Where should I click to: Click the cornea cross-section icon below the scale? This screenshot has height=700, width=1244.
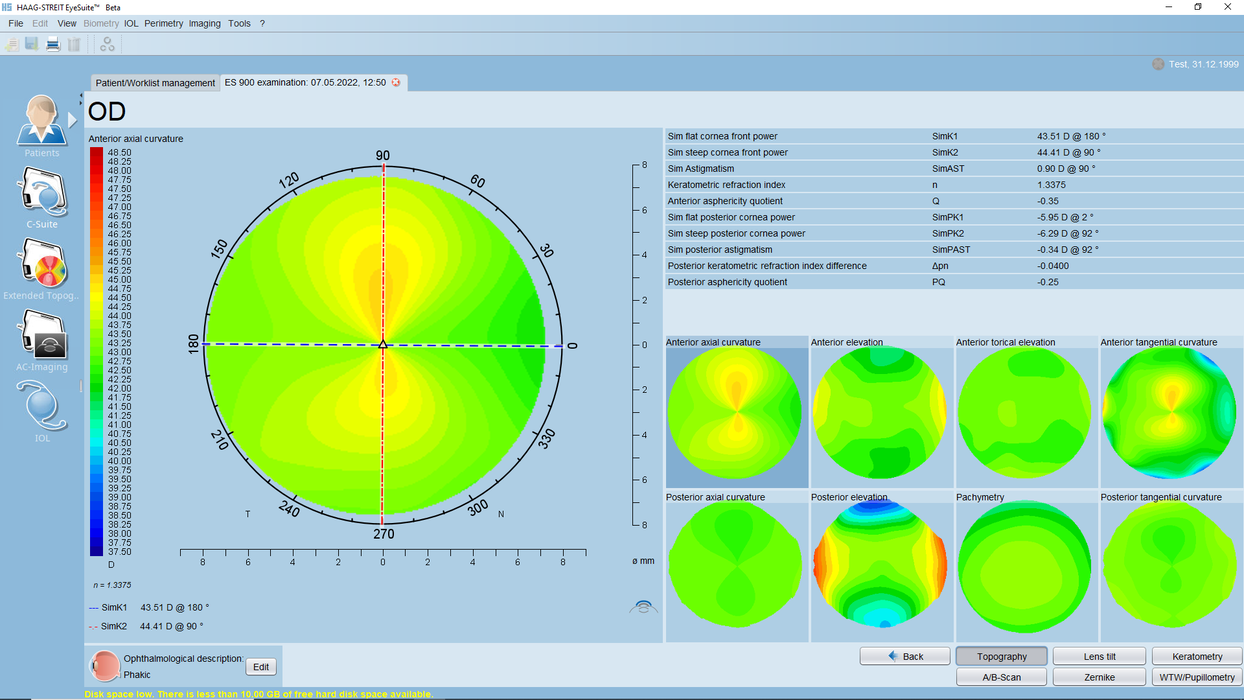click(x=643, y=606)
